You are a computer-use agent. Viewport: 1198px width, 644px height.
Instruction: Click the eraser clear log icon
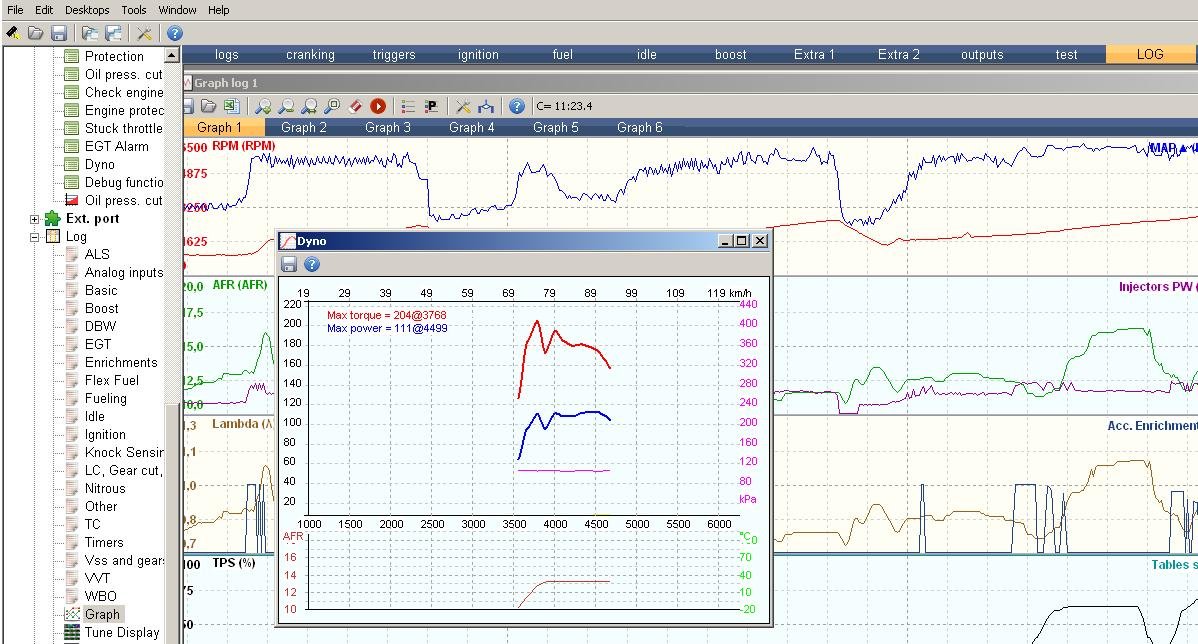[354, 106]
